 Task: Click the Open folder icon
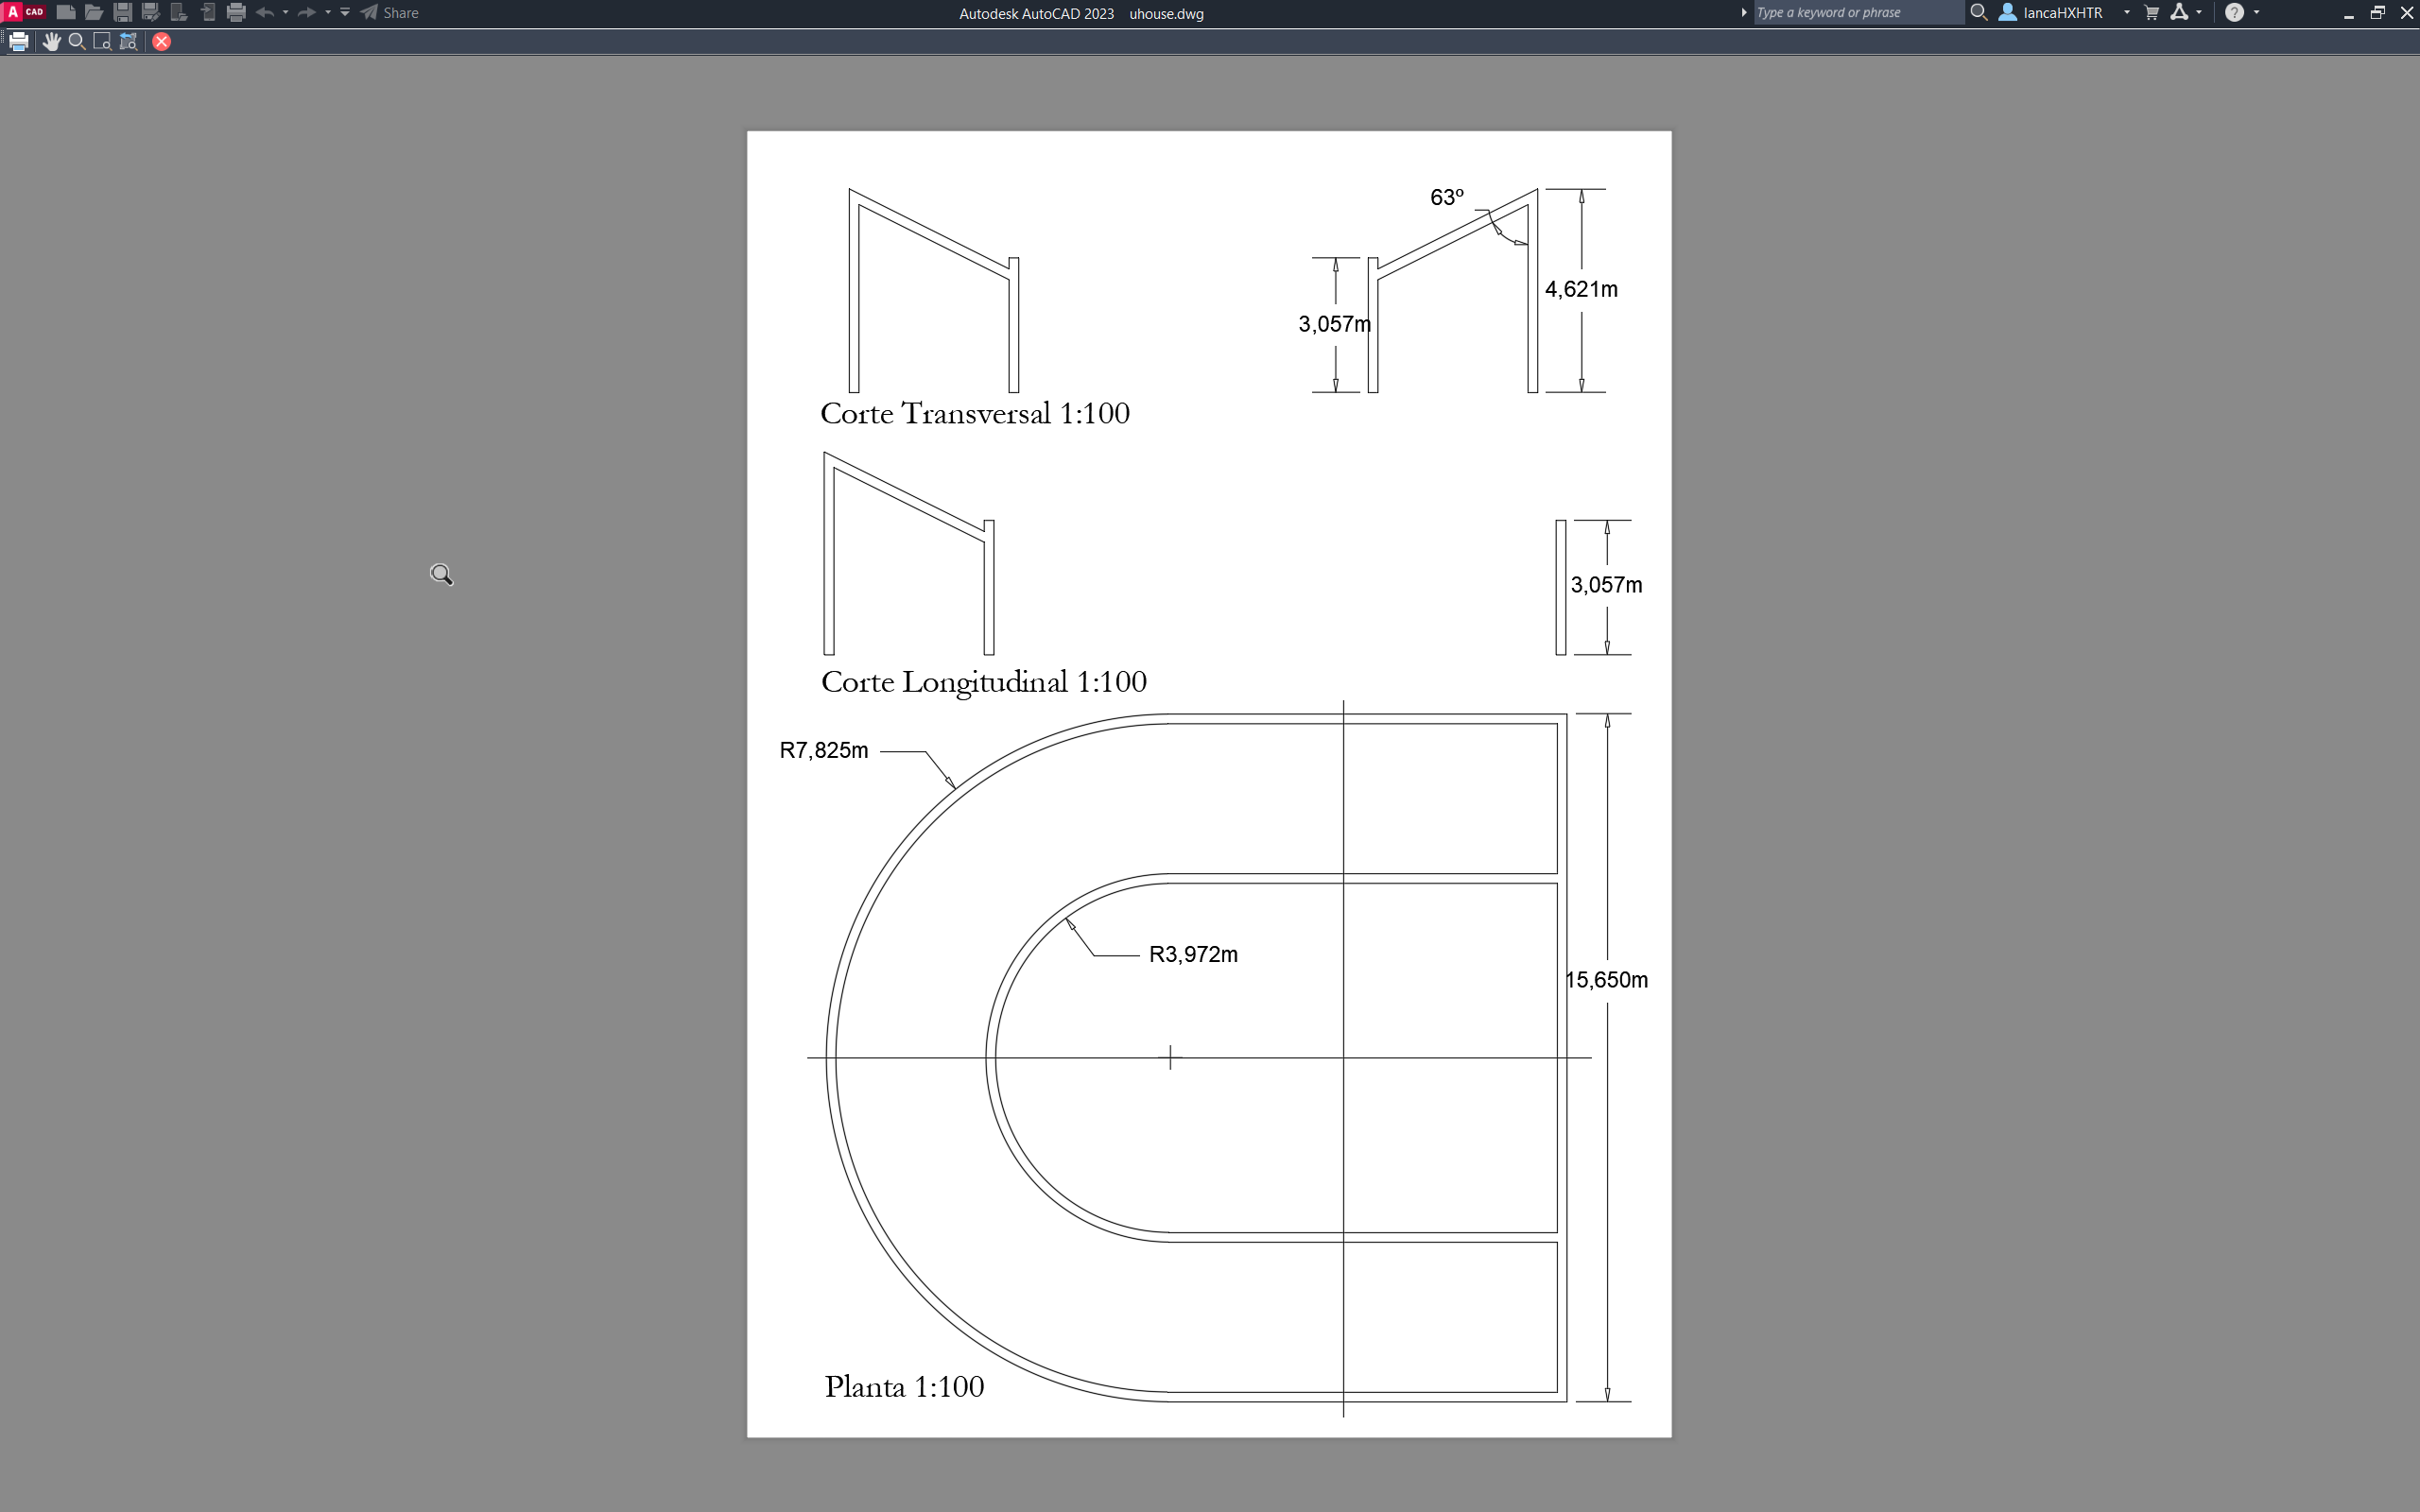click(x=94, y=12)
